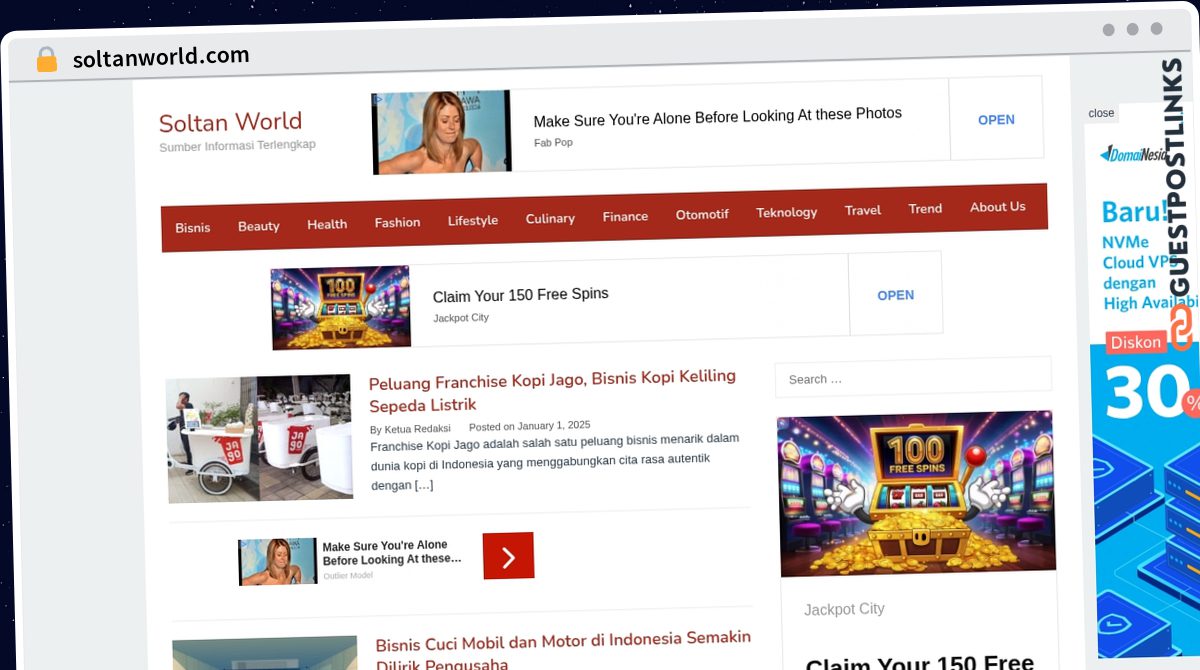The image size is (1200, 670).
Task: Click the red arrow button in inline ad
Action: 508,556
